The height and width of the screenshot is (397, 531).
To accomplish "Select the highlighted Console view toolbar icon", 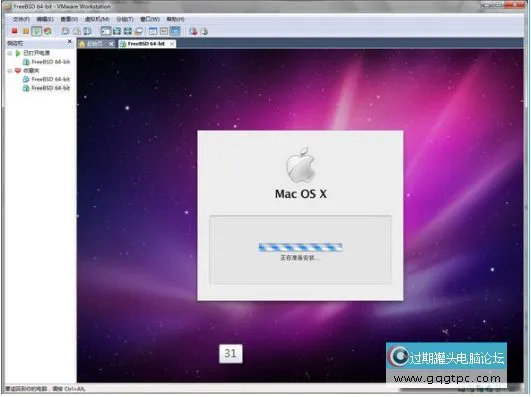I will pos(175,31).
